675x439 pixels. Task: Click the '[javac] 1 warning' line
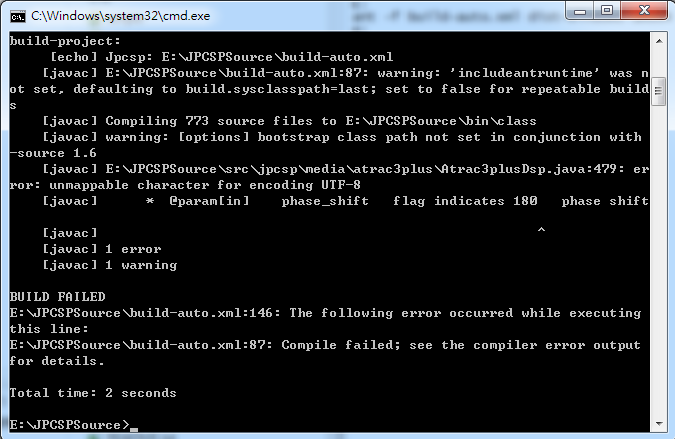click(110, 265)
